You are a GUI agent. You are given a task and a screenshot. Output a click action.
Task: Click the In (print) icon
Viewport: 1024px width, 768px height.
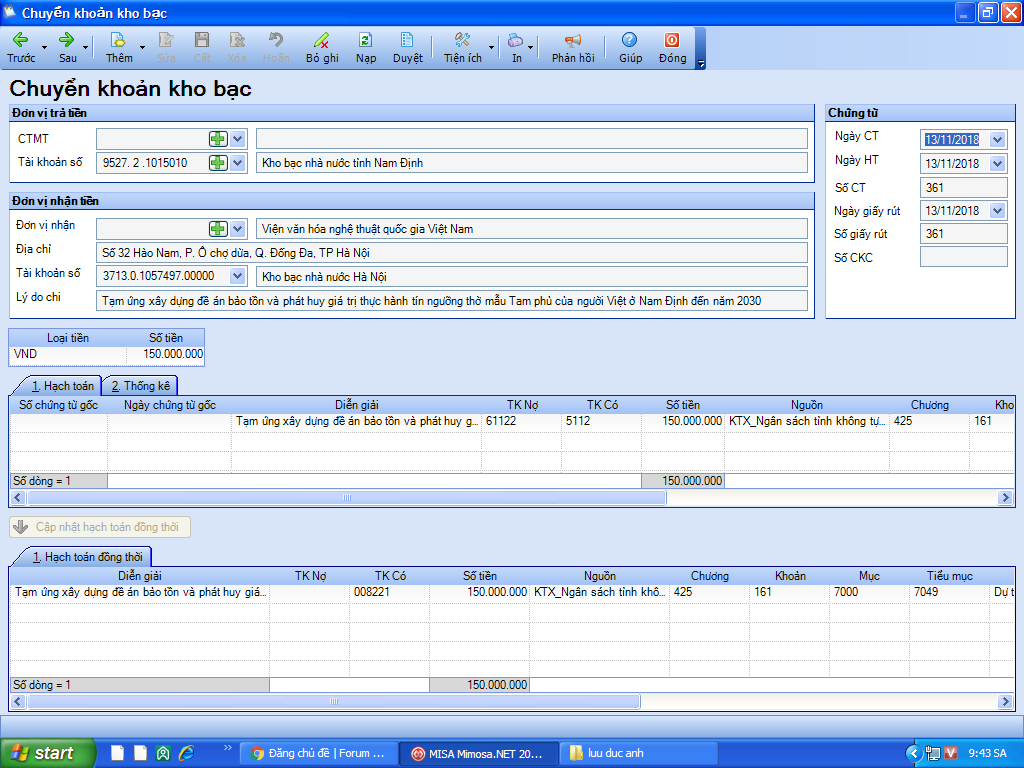pos(516,40)
